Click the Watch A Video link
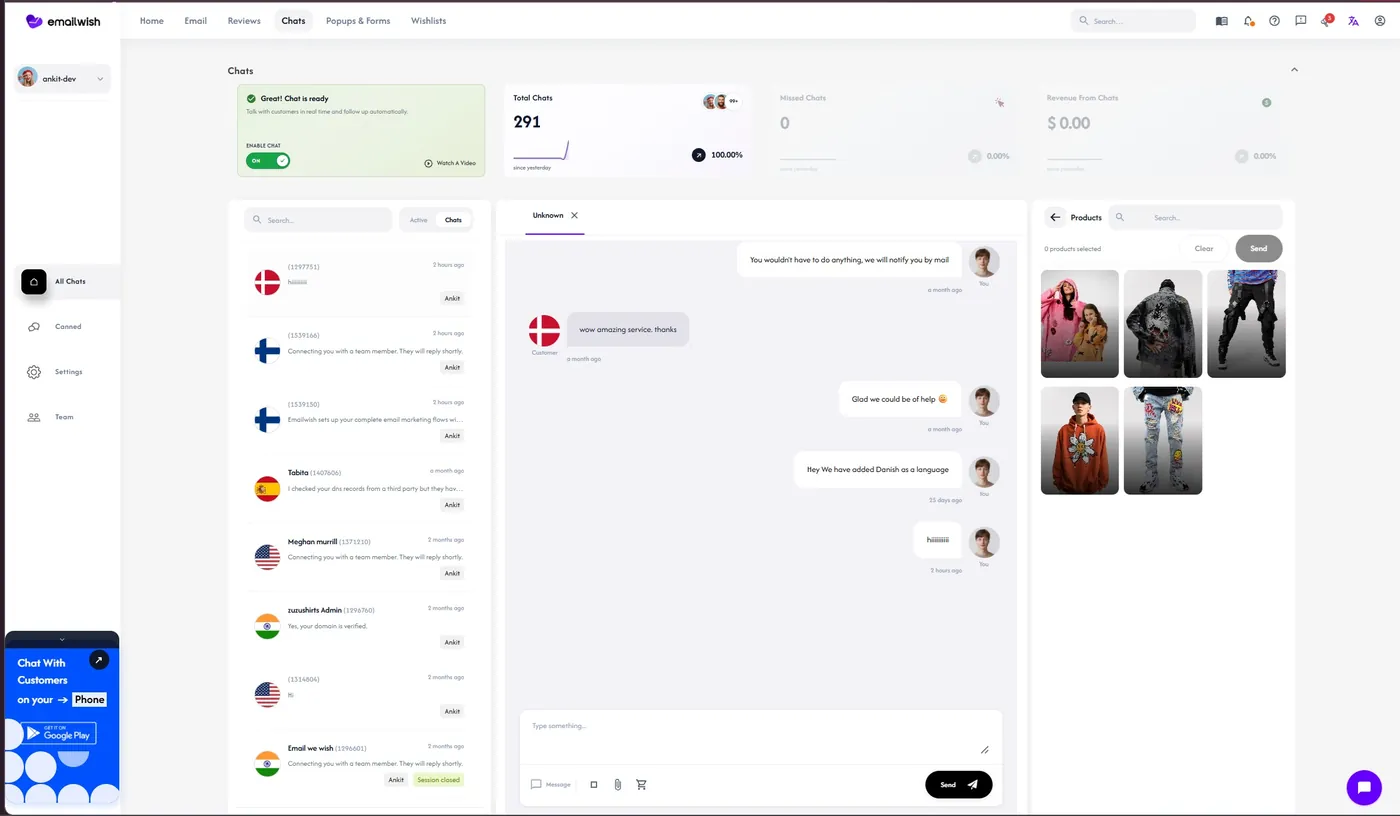 [450, 163]
